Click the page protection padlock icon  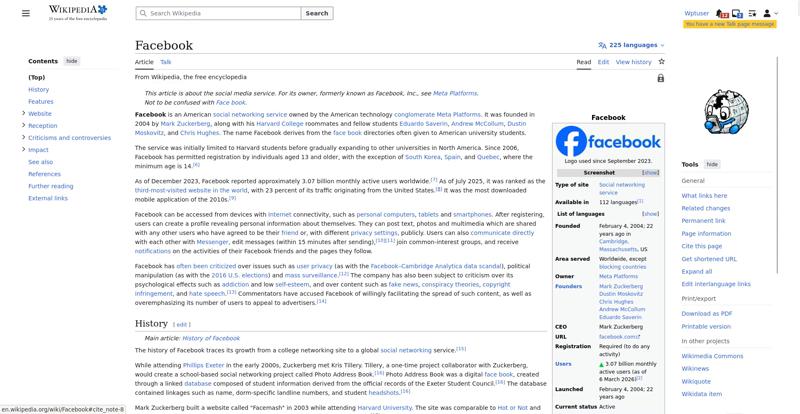coord(660,78)
